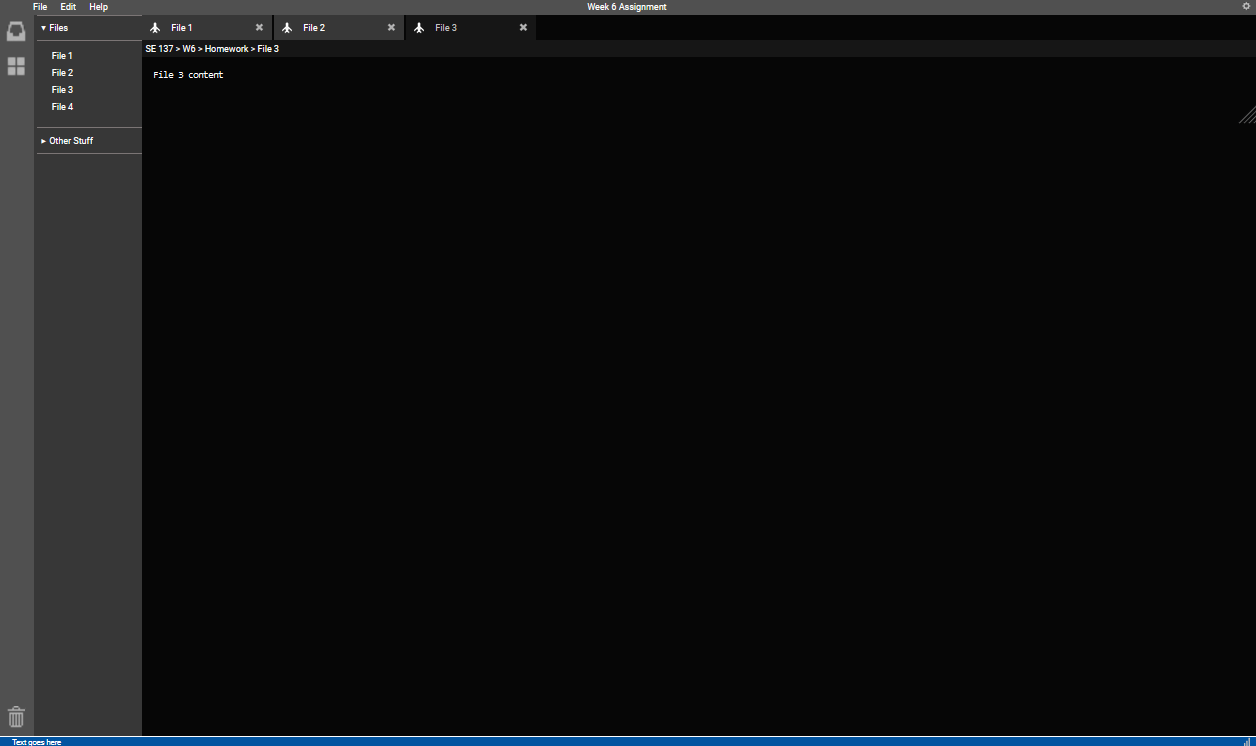Viewport: 1256px width, 746px height.
Task: Select File 4 in the Files list
Action: coord(62,107)
